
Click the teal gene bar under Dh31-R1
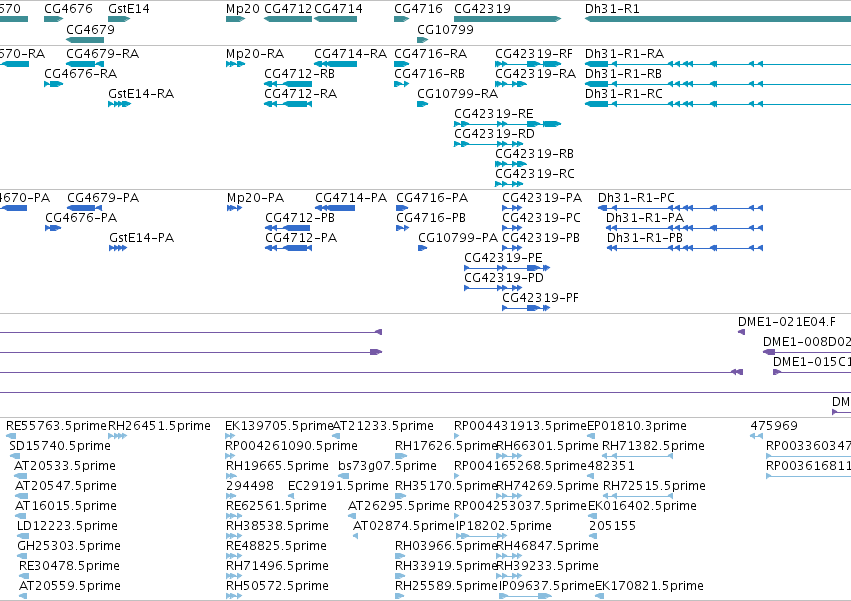(717, 19)
